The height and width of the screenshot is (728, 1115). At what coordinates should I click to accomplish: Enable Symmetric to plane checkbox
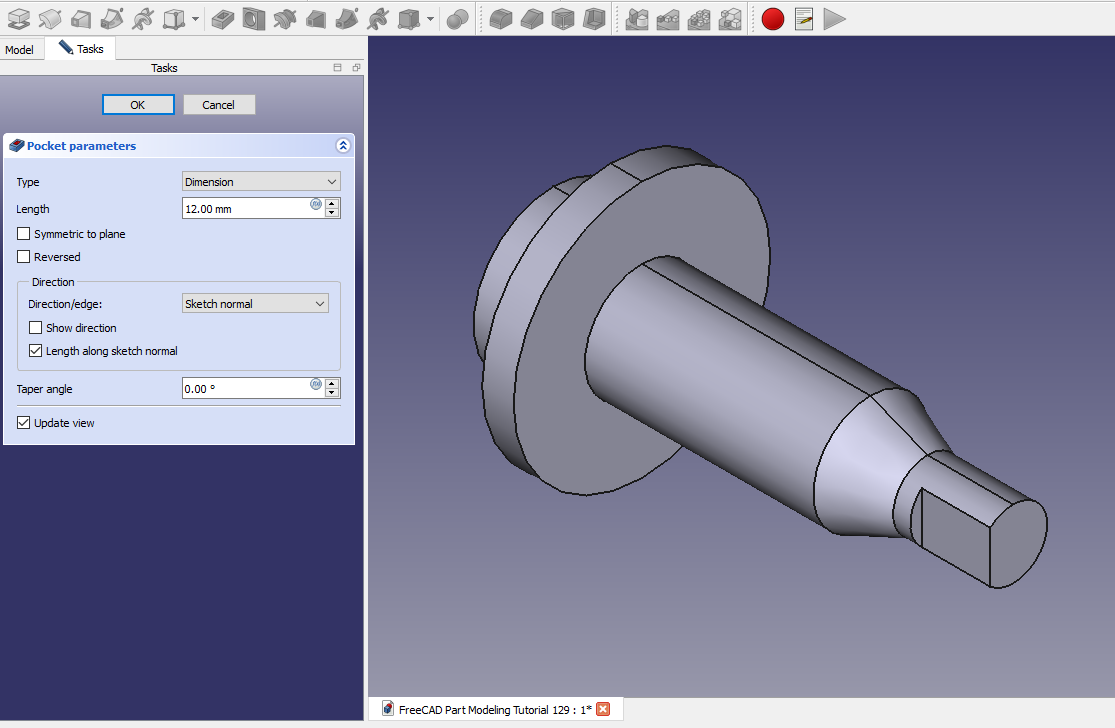click(24, 234)
